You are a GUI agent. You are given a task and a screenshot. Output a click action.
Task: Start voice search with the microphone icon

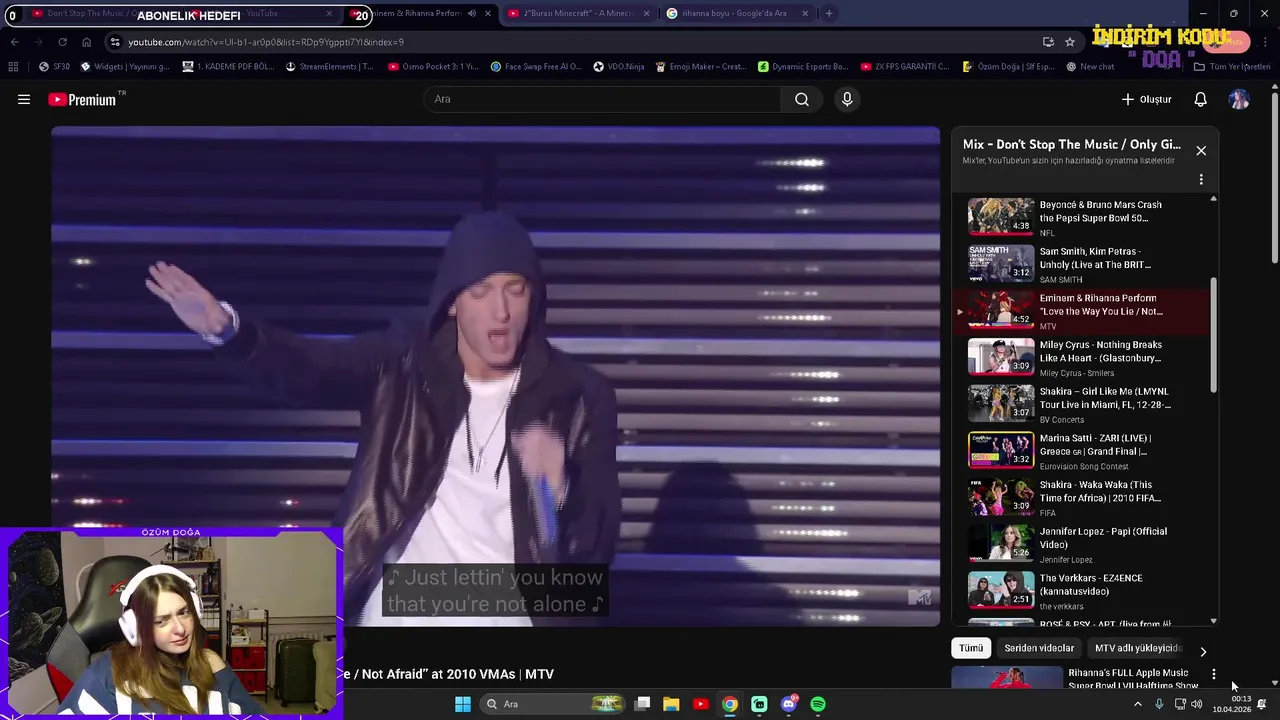[x=847, y=99]
